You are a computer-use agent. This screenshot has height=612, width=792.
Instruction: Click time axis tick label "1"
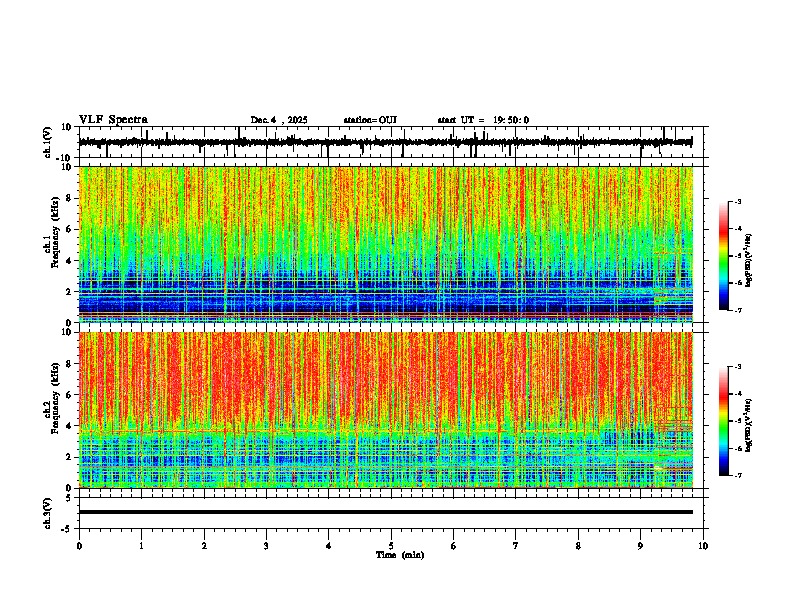click(x=142, y=546)
